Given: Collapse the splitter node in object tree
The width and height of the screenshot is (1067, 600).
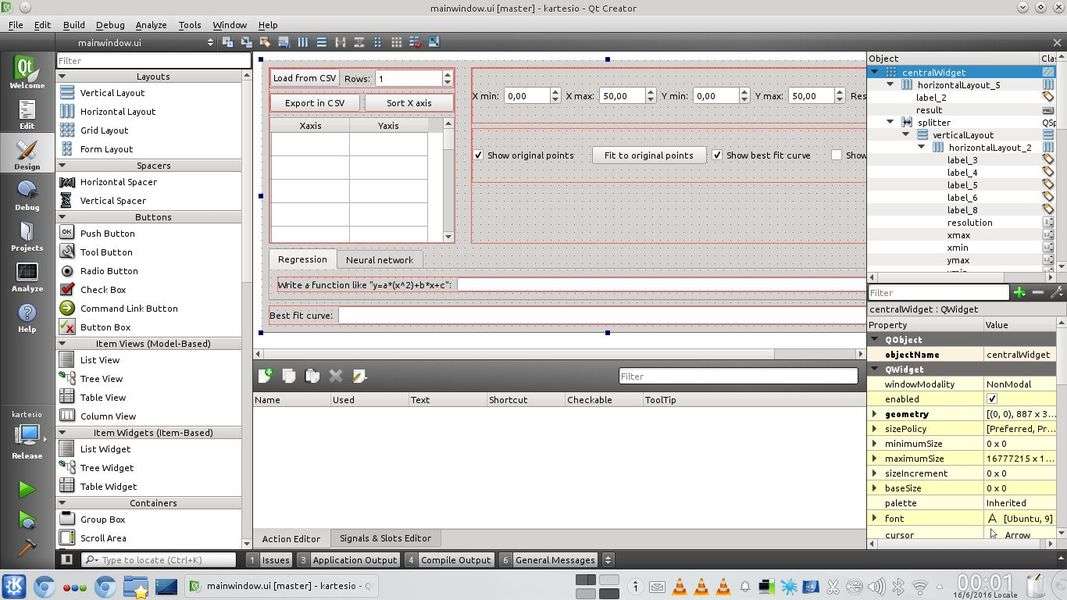Looking at the screenshot, I should pos(890,123).
